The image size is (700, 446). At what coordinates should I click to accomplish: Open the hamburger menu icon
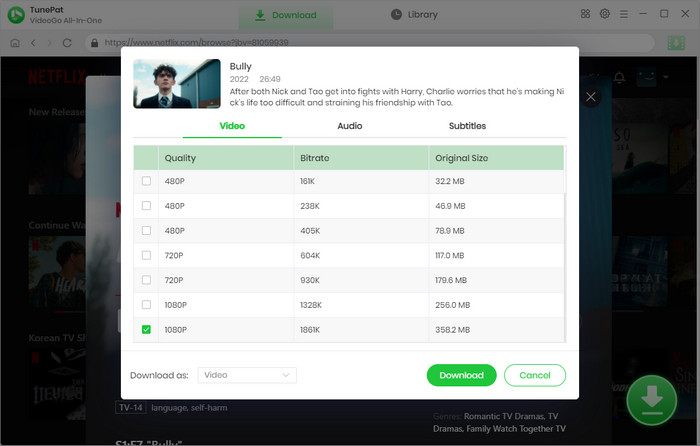[x=624, y=14]
